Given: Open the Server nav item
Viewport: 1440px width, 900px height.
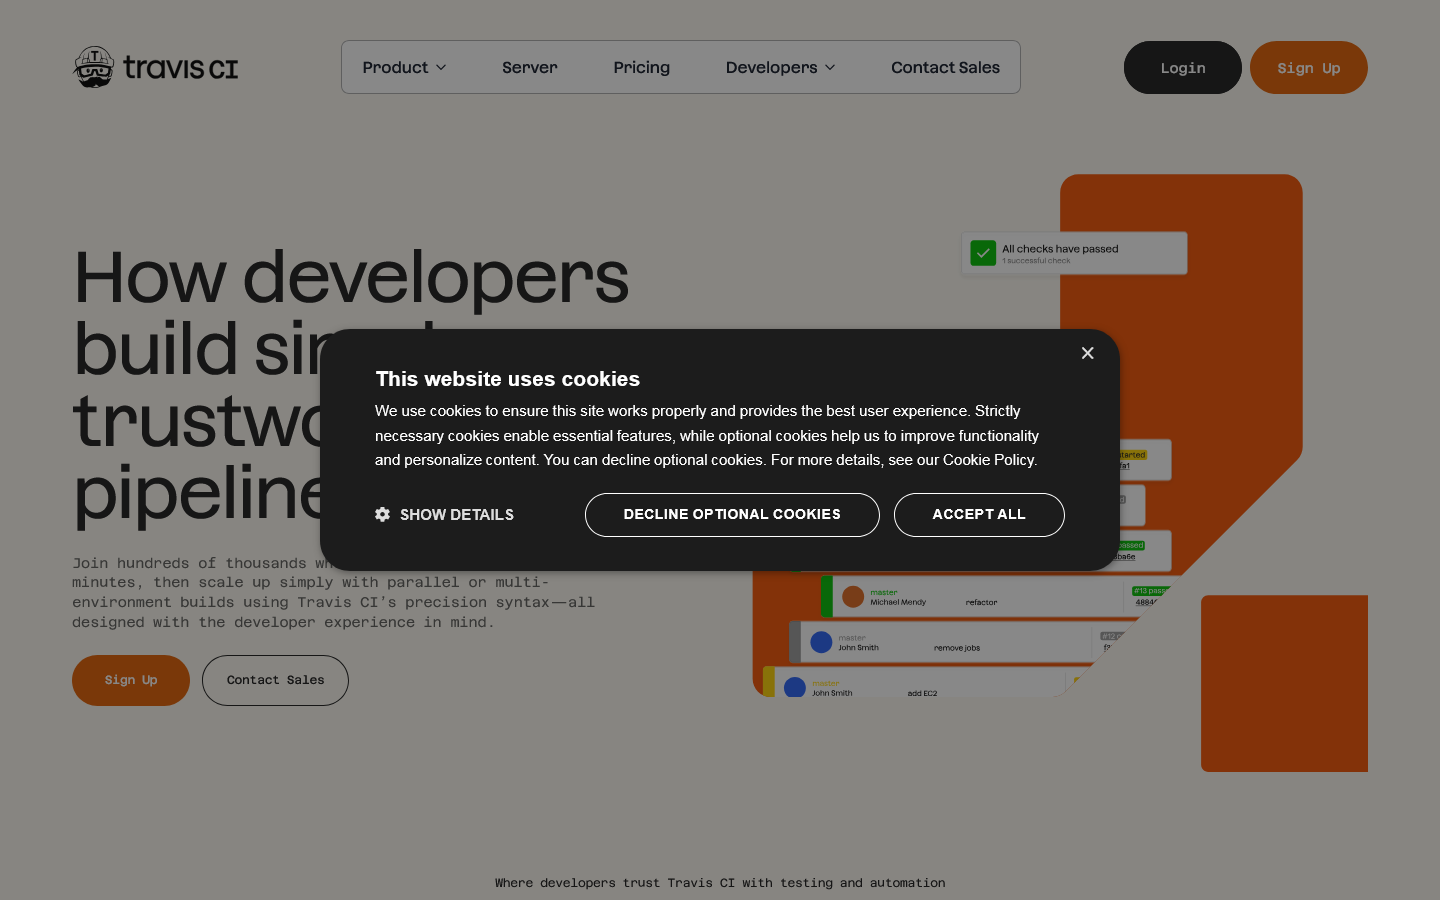Looking at the screenshot, I should click(x=530, y=67).
